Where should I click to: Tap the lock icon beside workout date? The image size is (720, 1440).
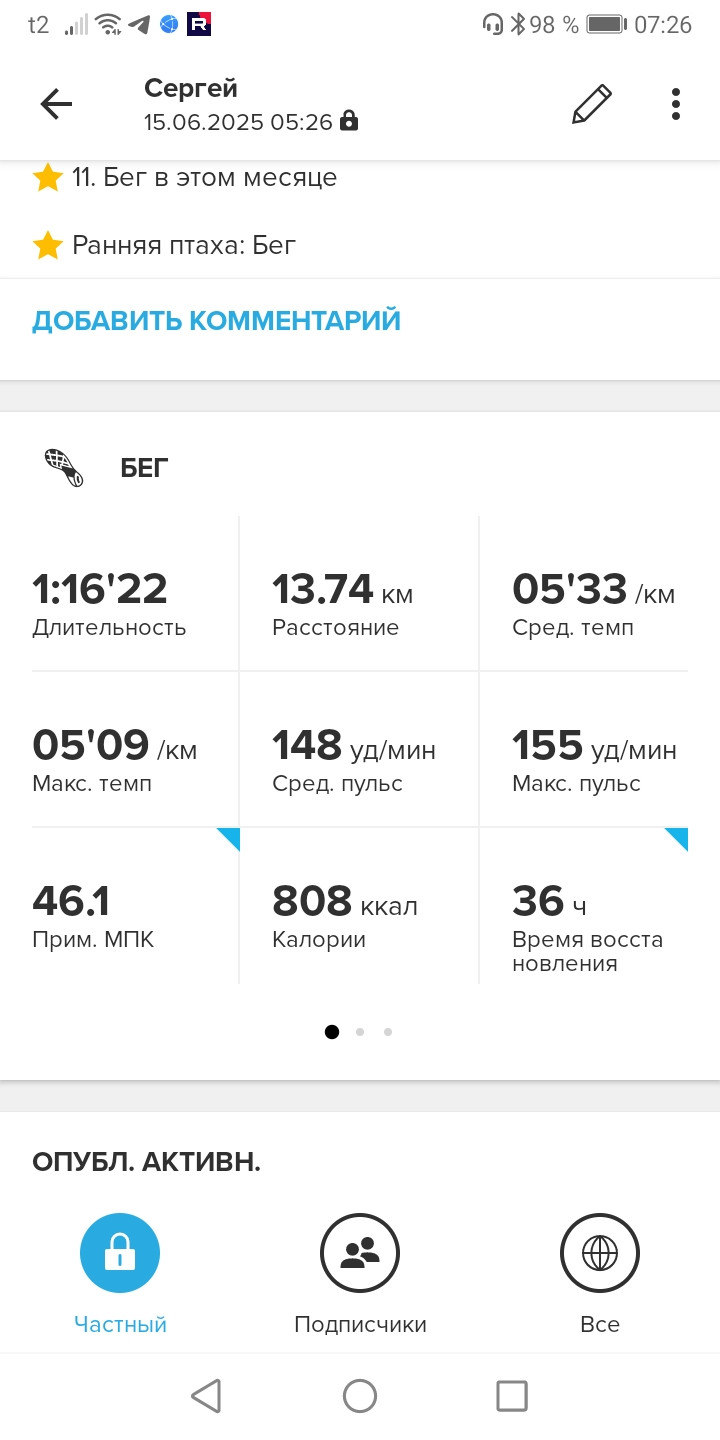click(348, 122)
